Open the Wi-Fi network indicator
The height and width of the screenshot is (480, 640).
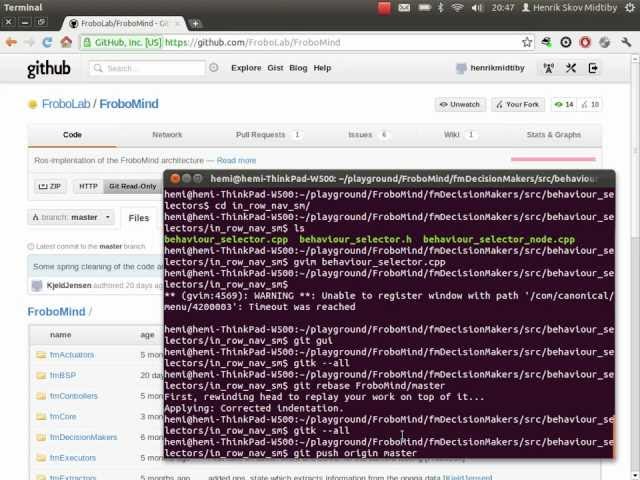click(x=458, y=7)
